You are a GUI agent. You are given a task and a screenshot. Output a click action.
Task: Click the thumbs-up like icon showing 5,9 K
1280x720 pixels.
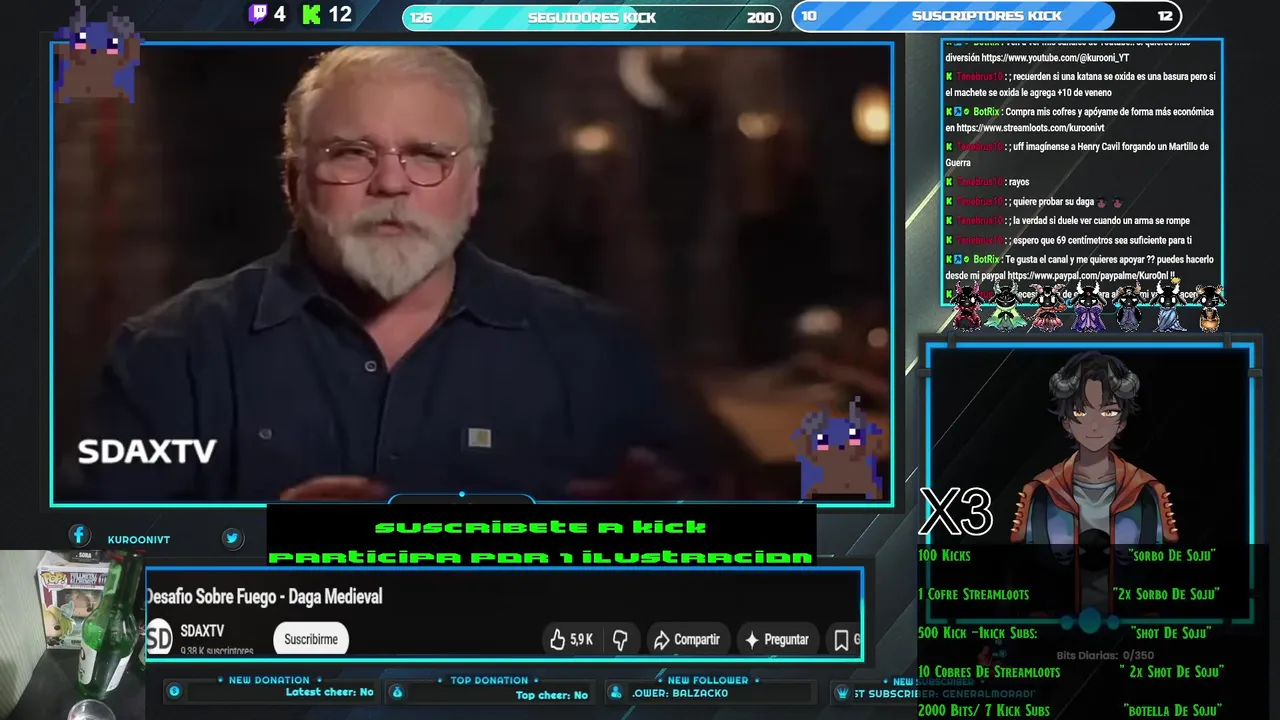[558, 639]
